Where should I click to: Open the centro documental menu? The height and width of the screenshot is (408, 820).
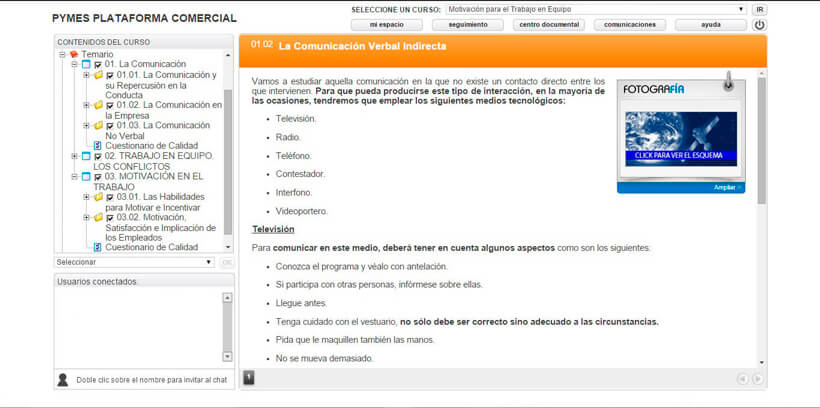pyautogui.click(x=549, y=25)
